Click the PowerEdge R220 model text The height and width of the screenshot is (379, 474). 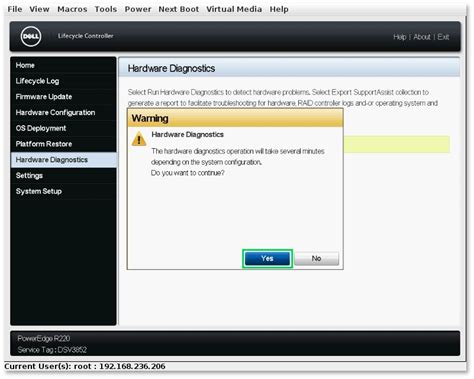pyautogui.click(x=44, y=339)
